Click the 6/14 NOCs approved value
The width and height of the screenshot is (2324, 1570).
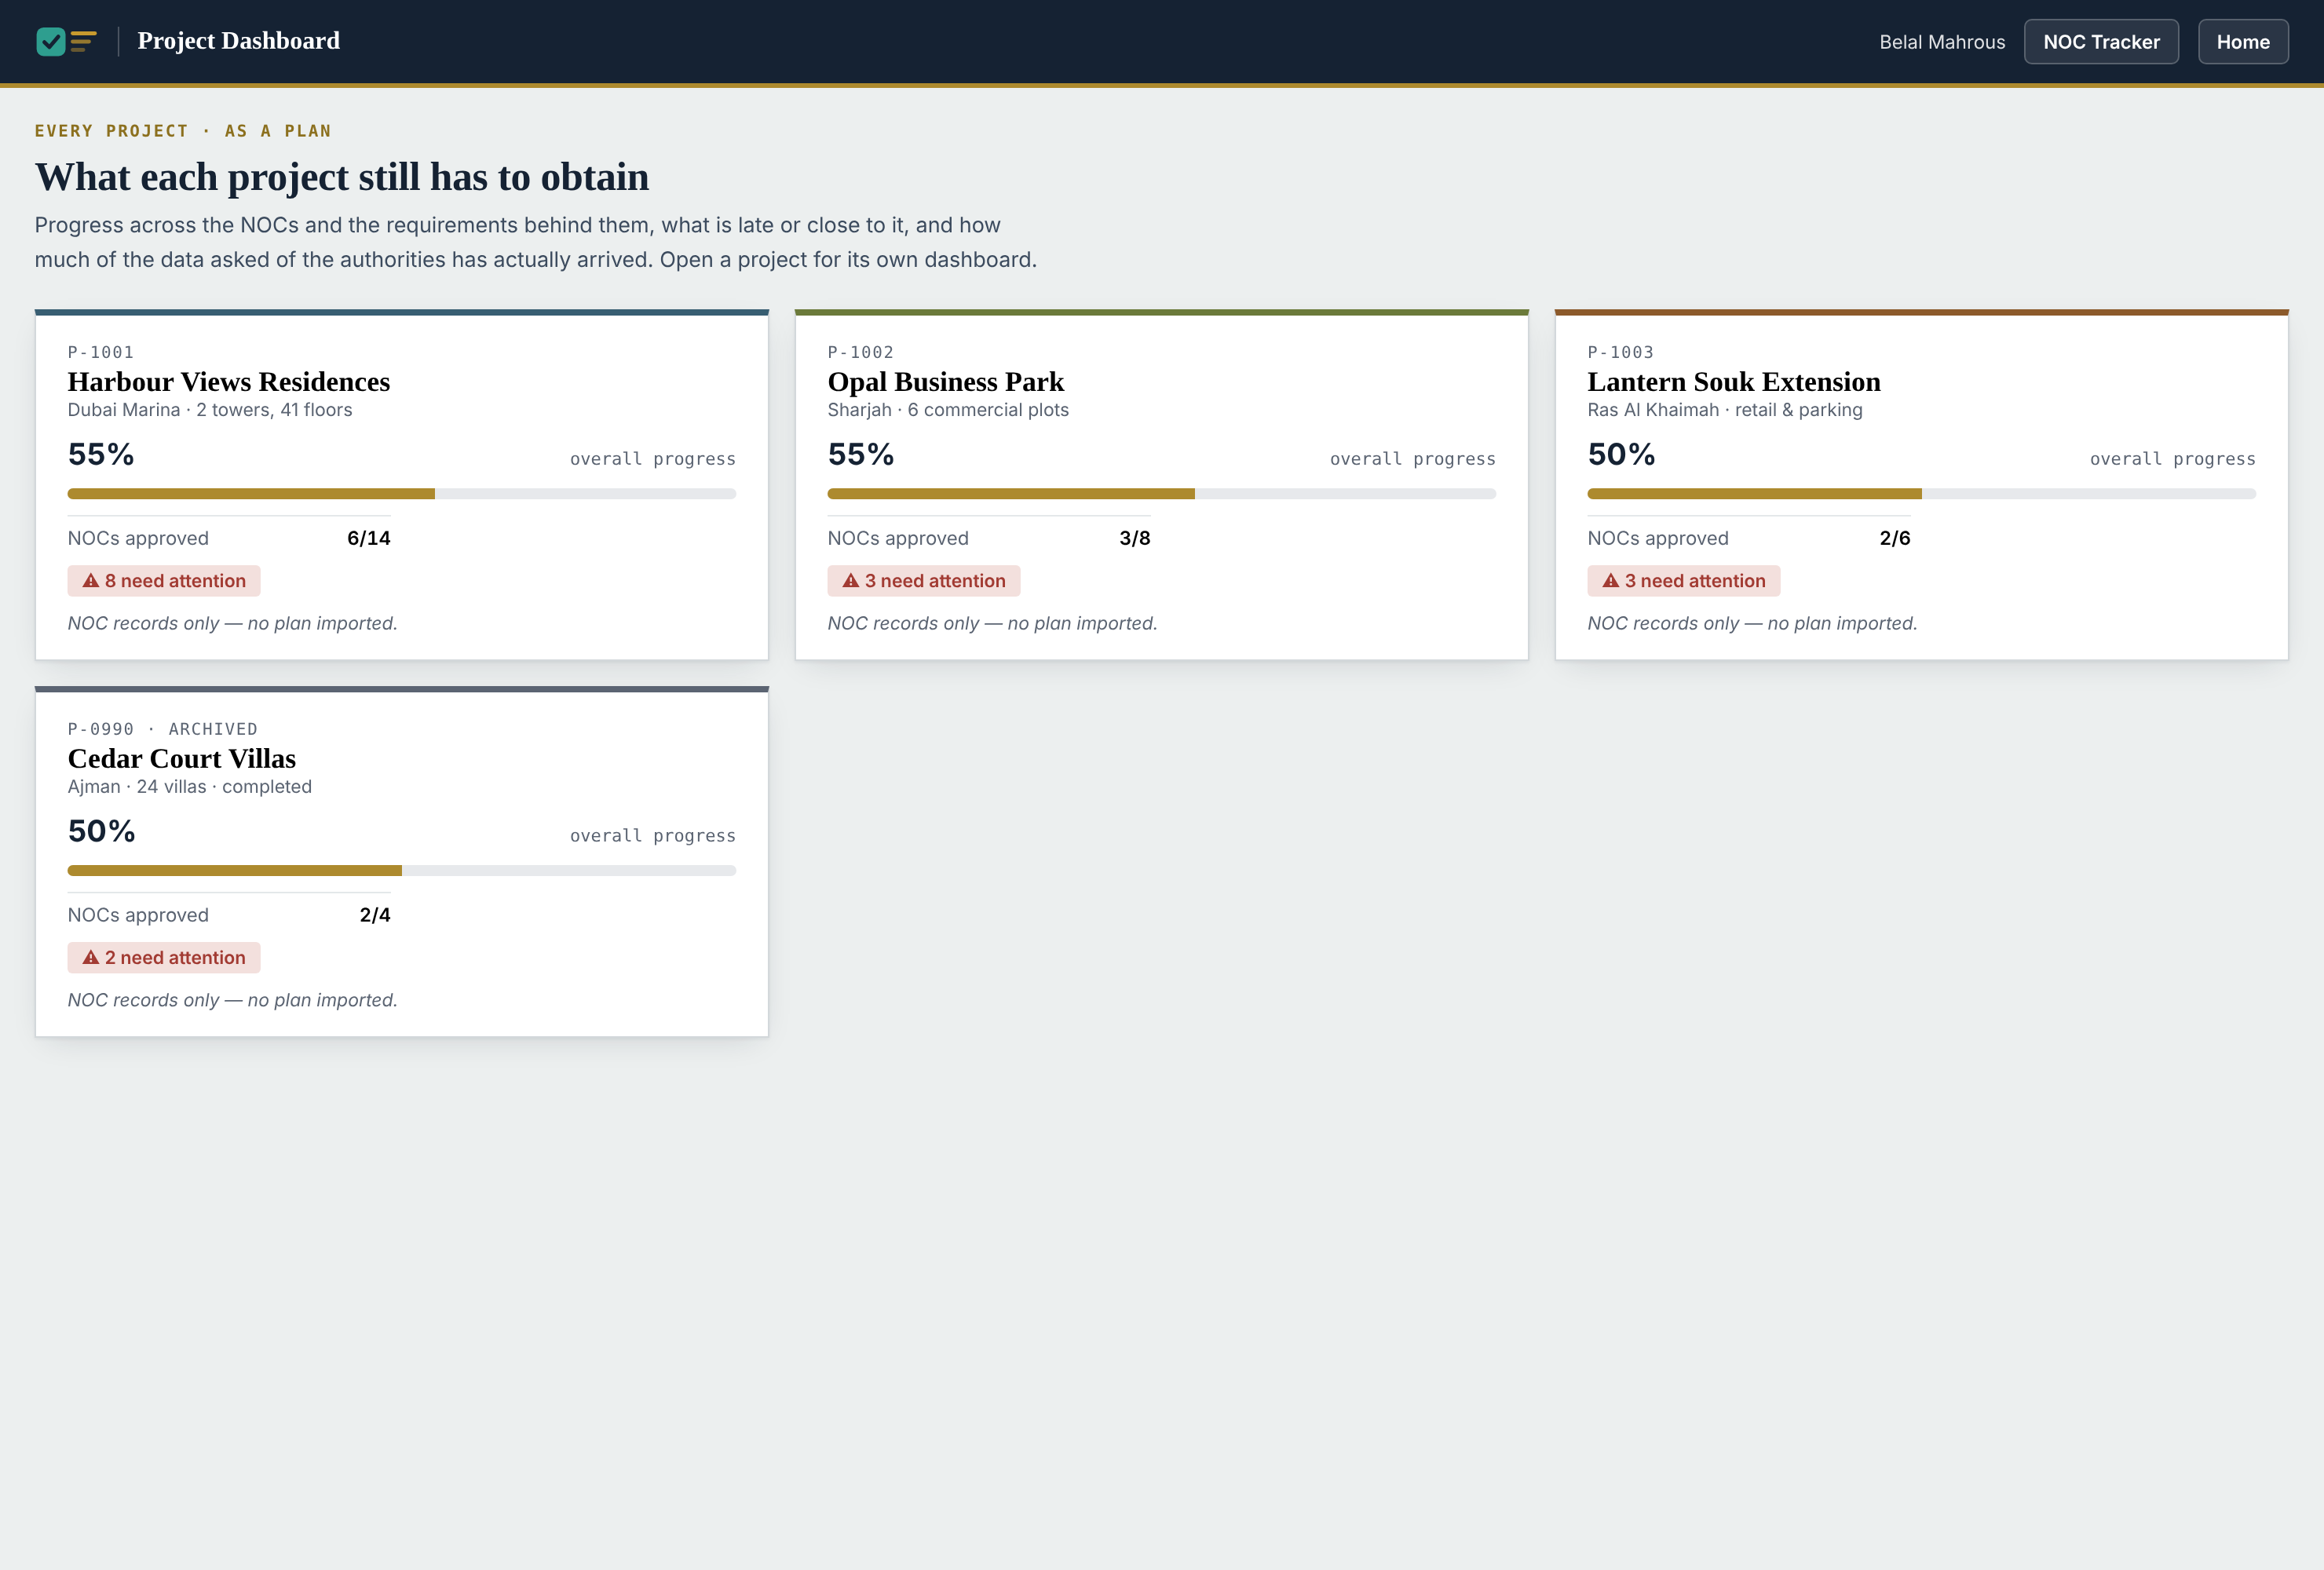click(x=369, y=538)
